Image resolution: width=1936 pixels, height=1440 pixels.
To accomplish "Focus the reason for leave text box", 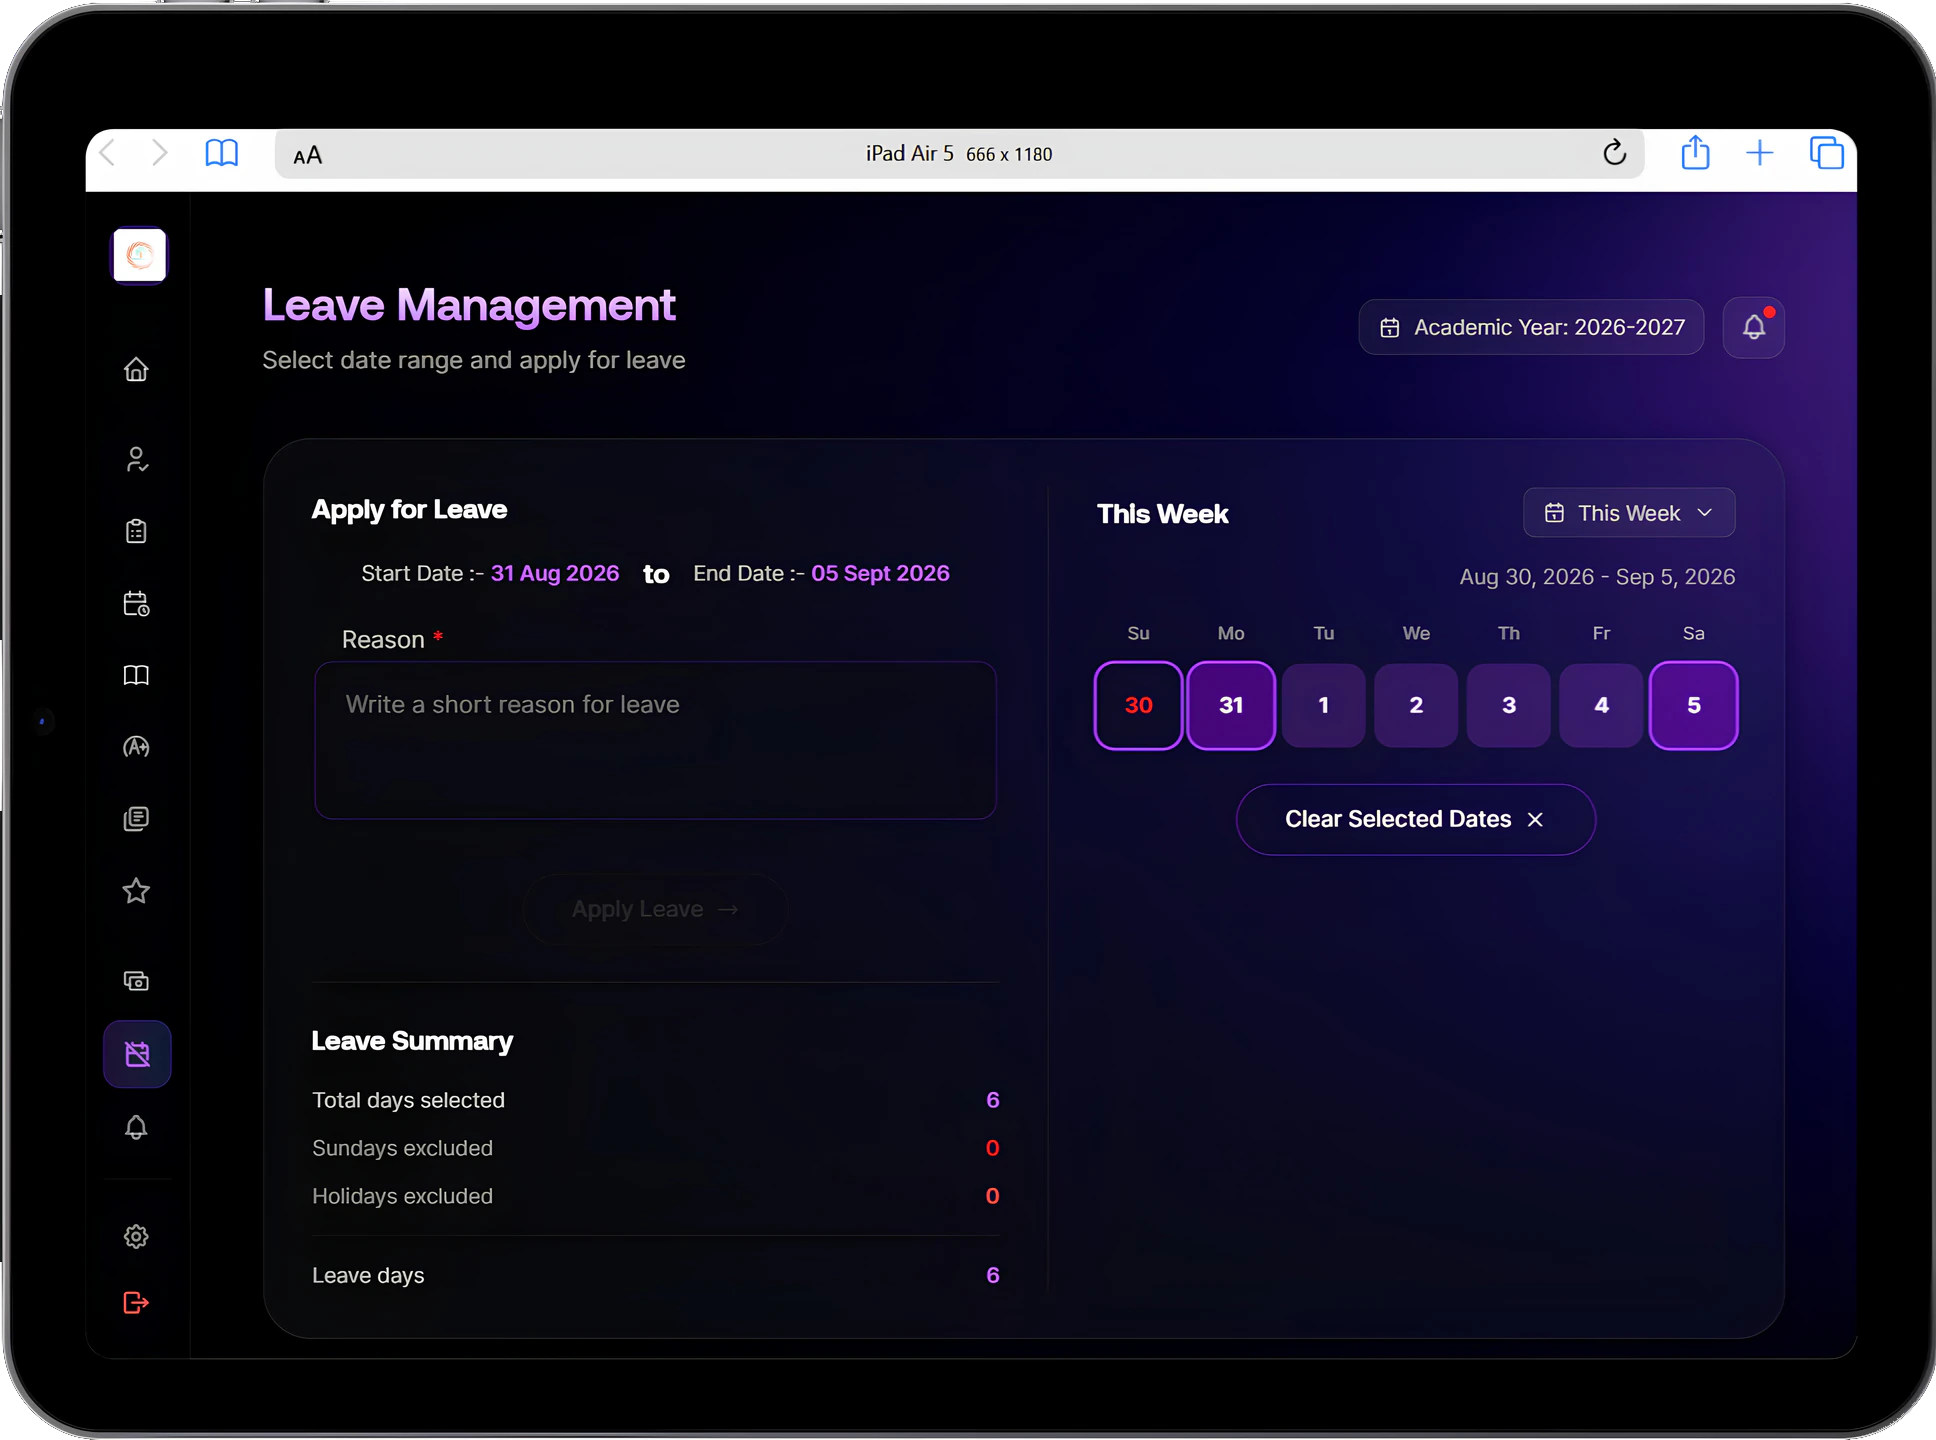I will coord(655,740).
